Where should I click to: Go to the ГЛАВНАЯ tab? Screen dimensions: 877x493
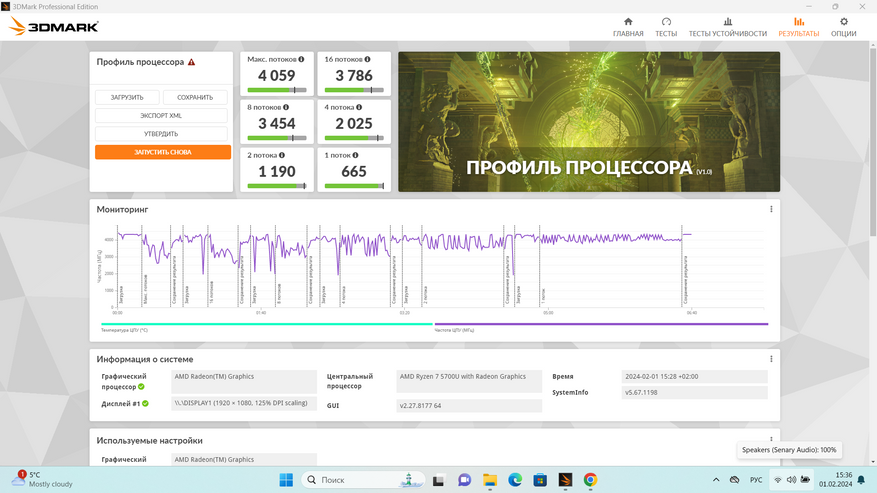[628, 27]
